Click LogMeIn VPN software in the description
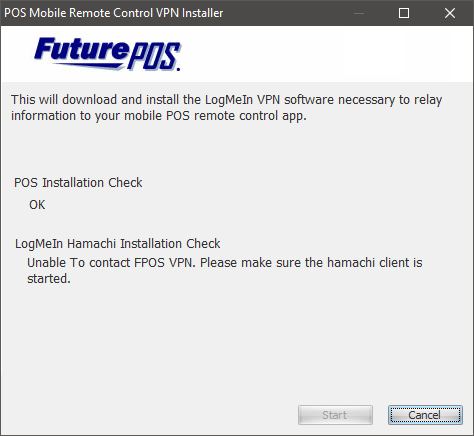Image resolution: width=474 pixels, height=436 pixels. point(269,100)
